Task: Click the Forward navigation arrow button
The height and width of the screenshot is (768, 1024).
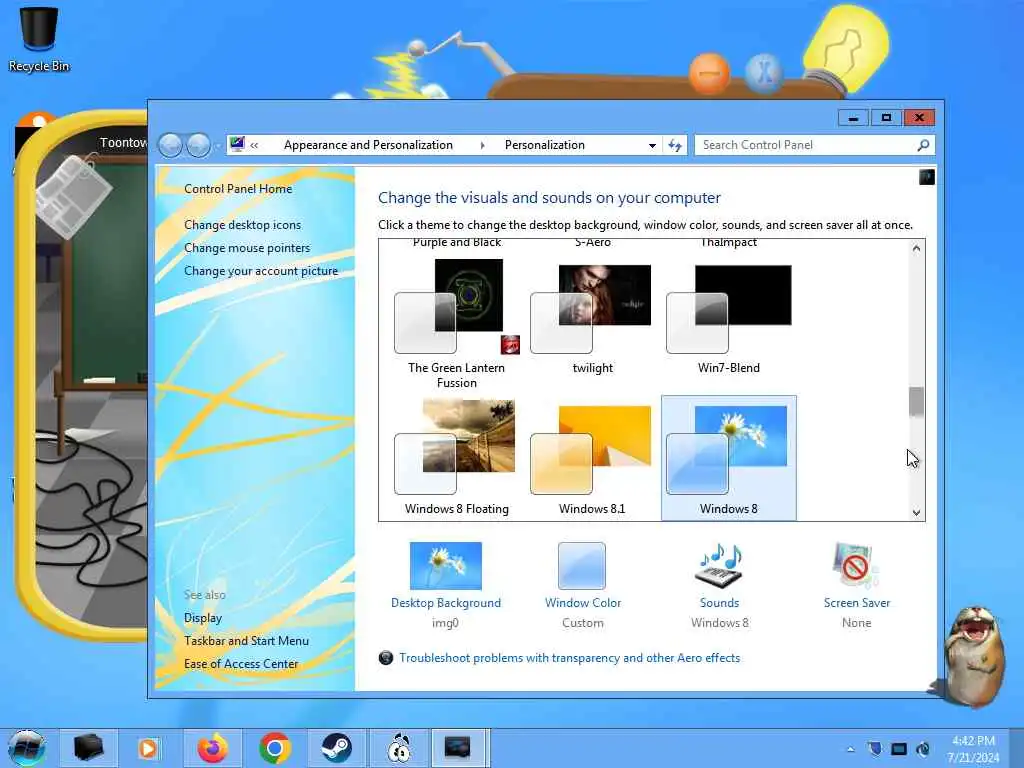Action: pos(199,145)
